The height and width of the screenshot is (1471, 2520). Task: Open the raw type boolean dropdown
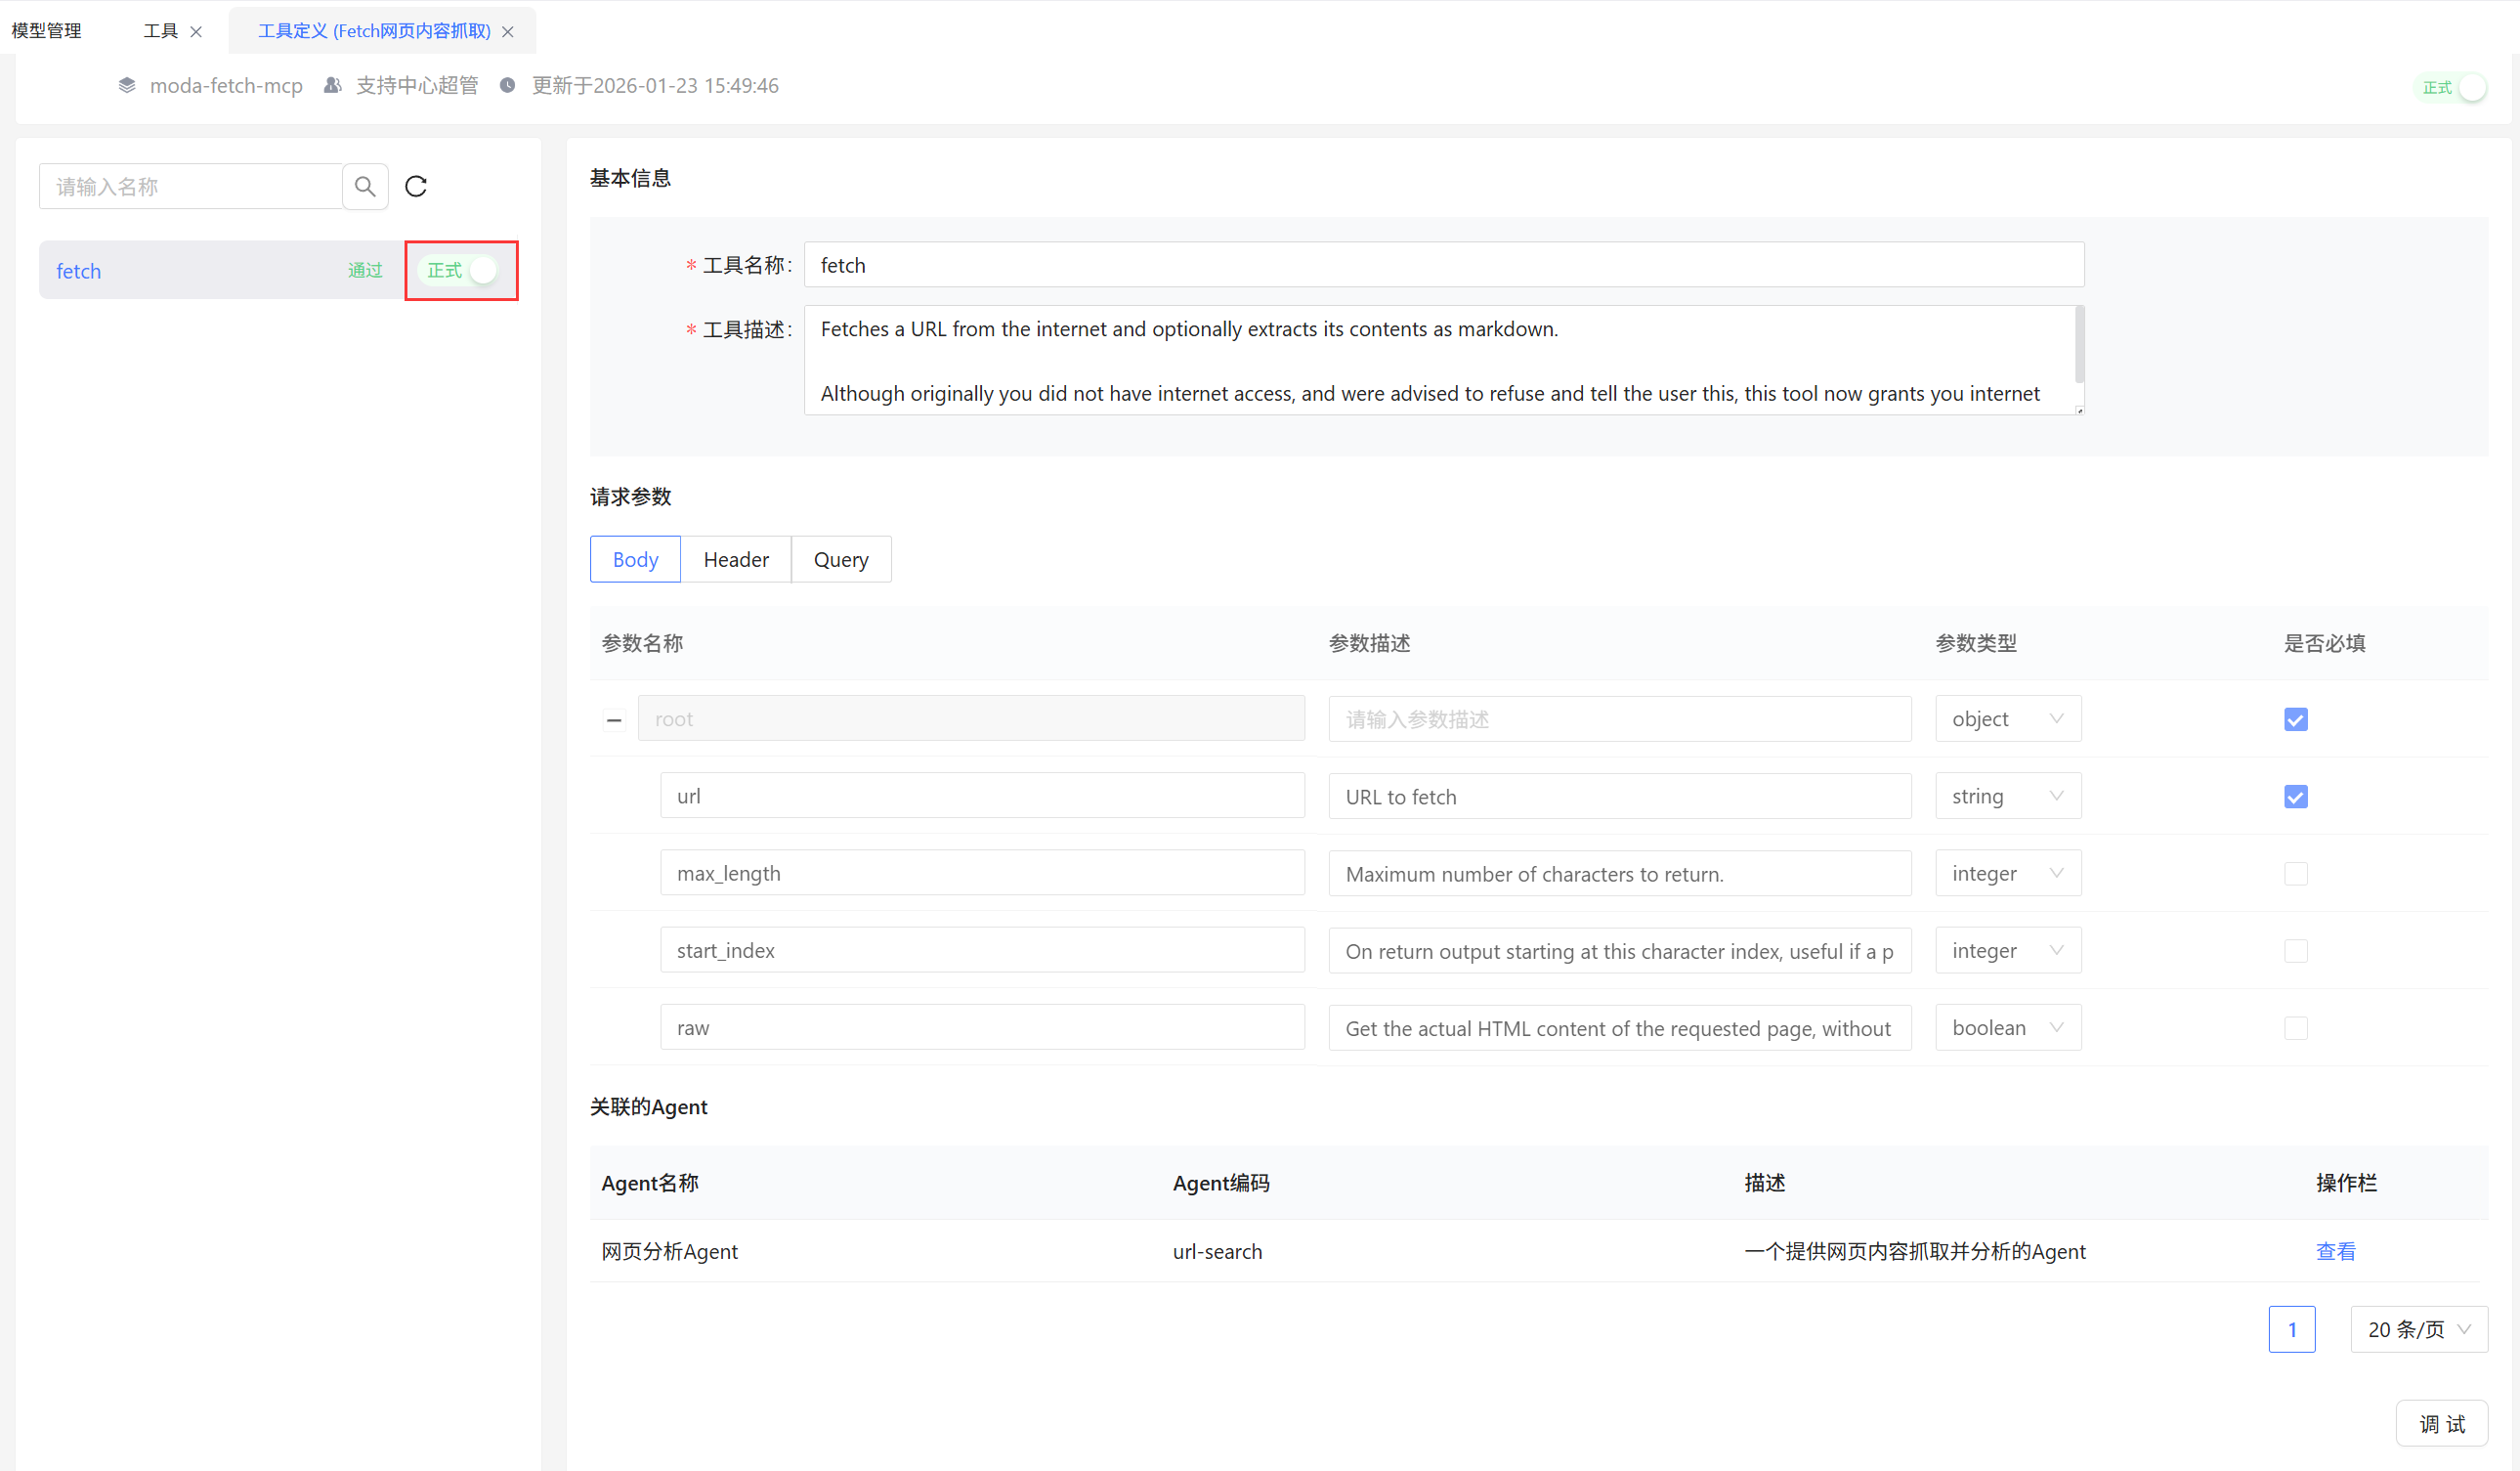click(x=2007, y=1028)
